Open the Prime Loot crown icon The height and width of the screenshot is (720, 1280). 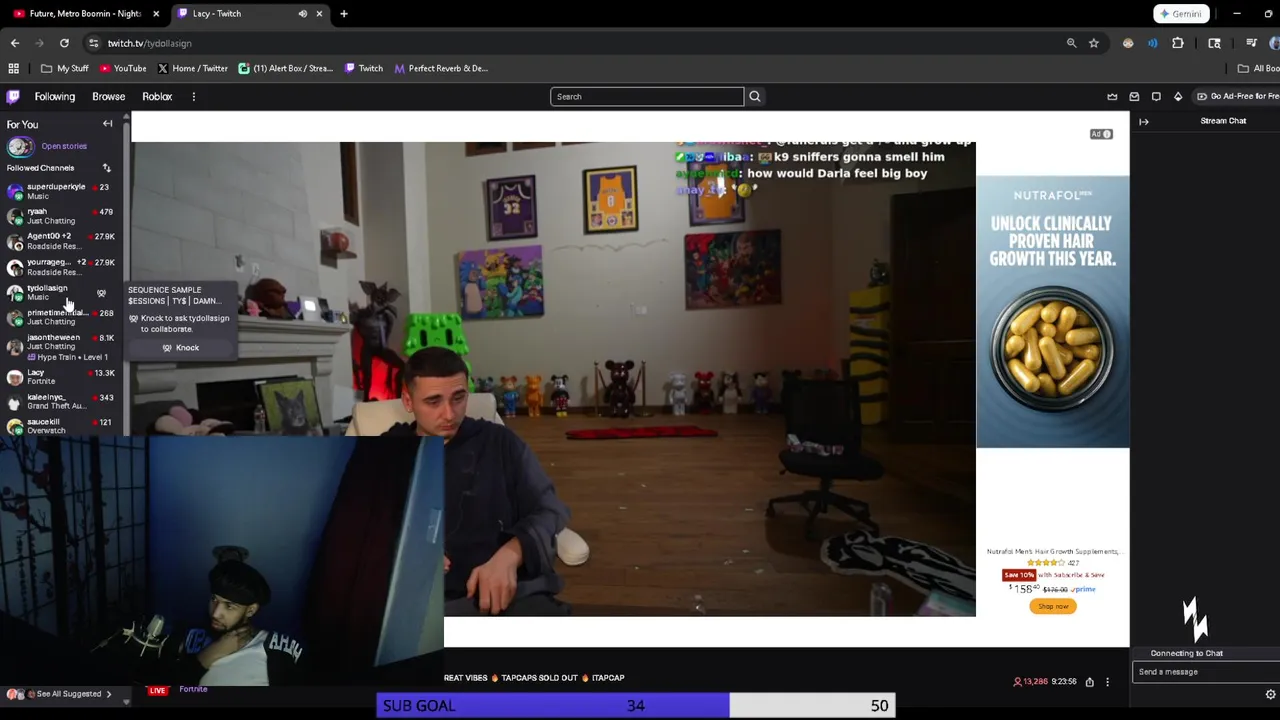1112,97
